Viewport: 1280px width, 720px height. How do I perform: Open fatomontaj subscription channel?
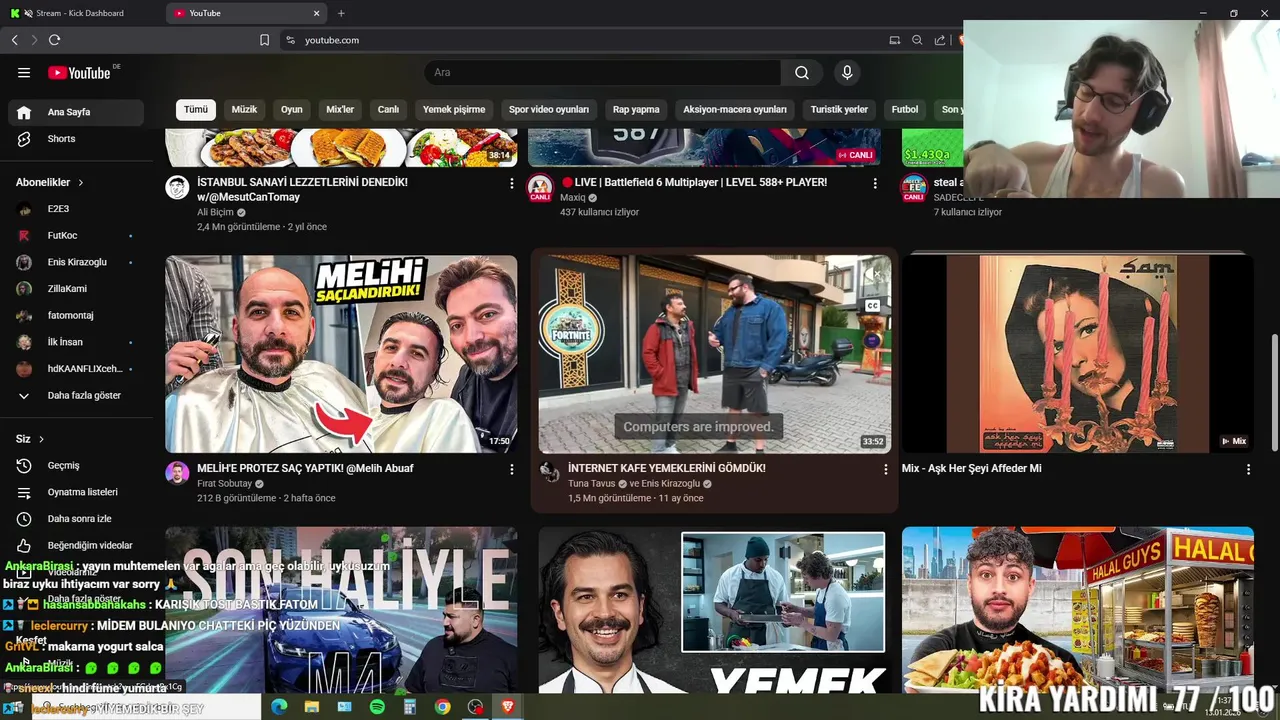click(x=76, y=316)
